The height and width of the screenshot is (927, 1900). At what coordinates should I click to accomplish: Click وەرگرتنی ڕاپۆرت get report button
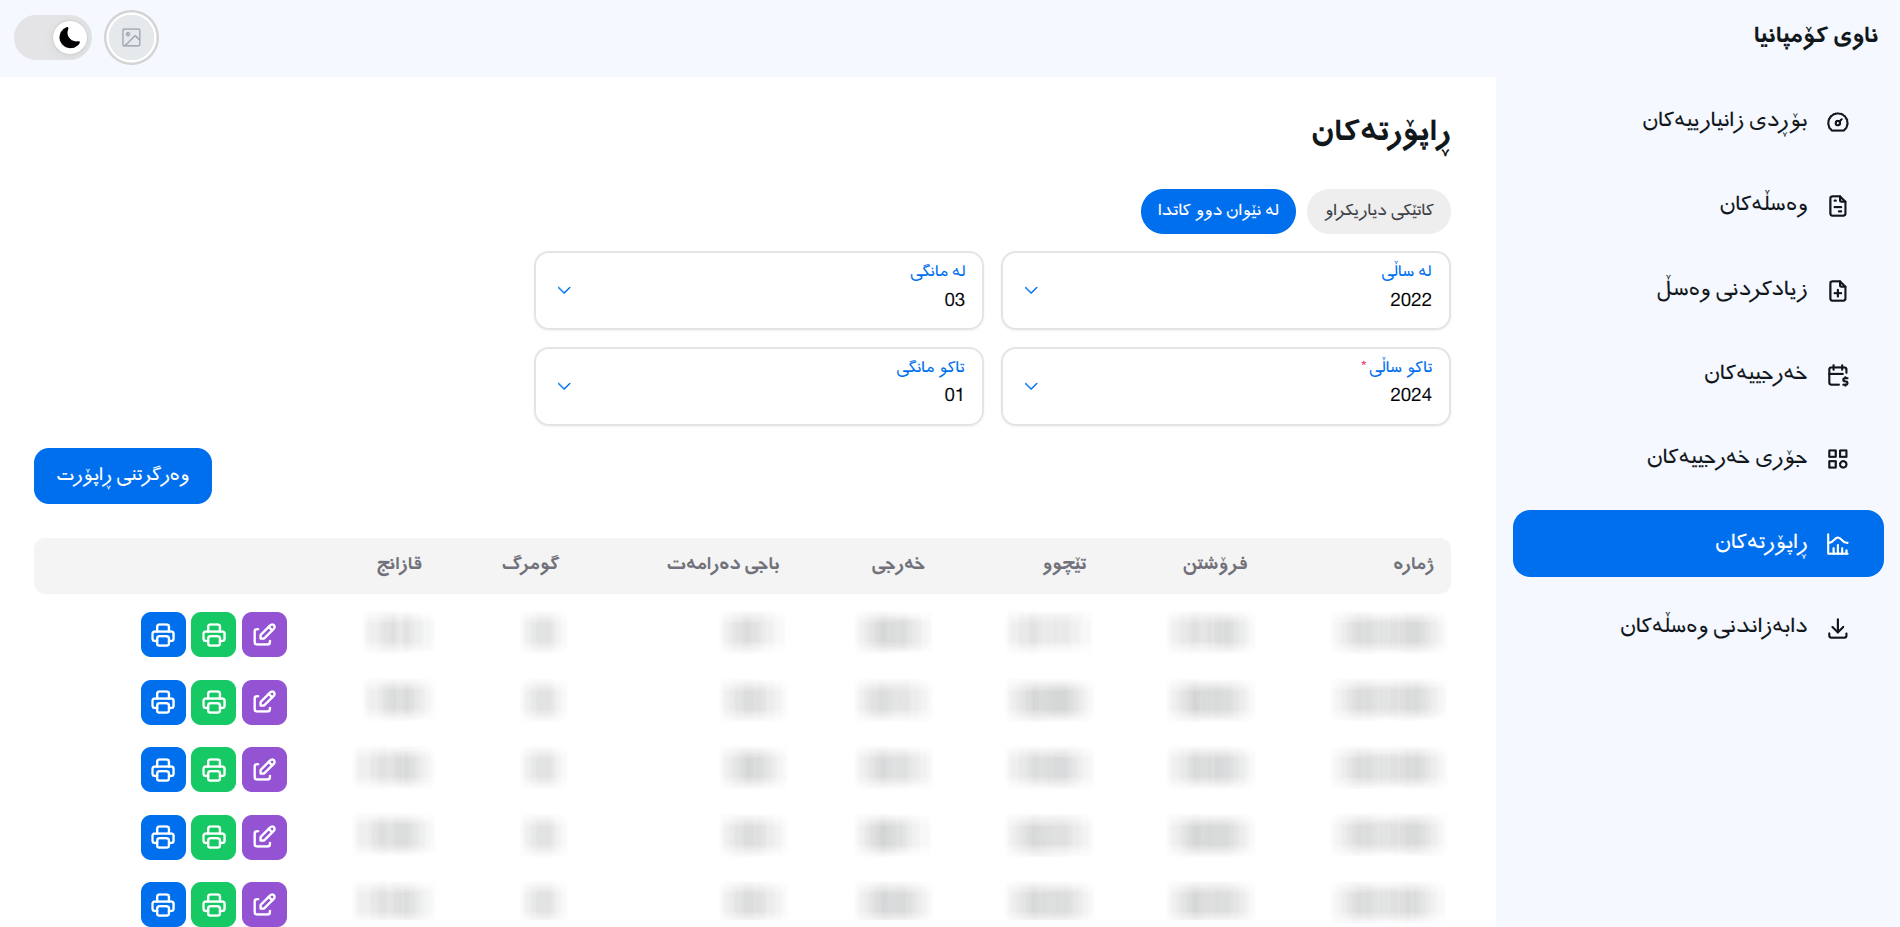coord(123,476)
